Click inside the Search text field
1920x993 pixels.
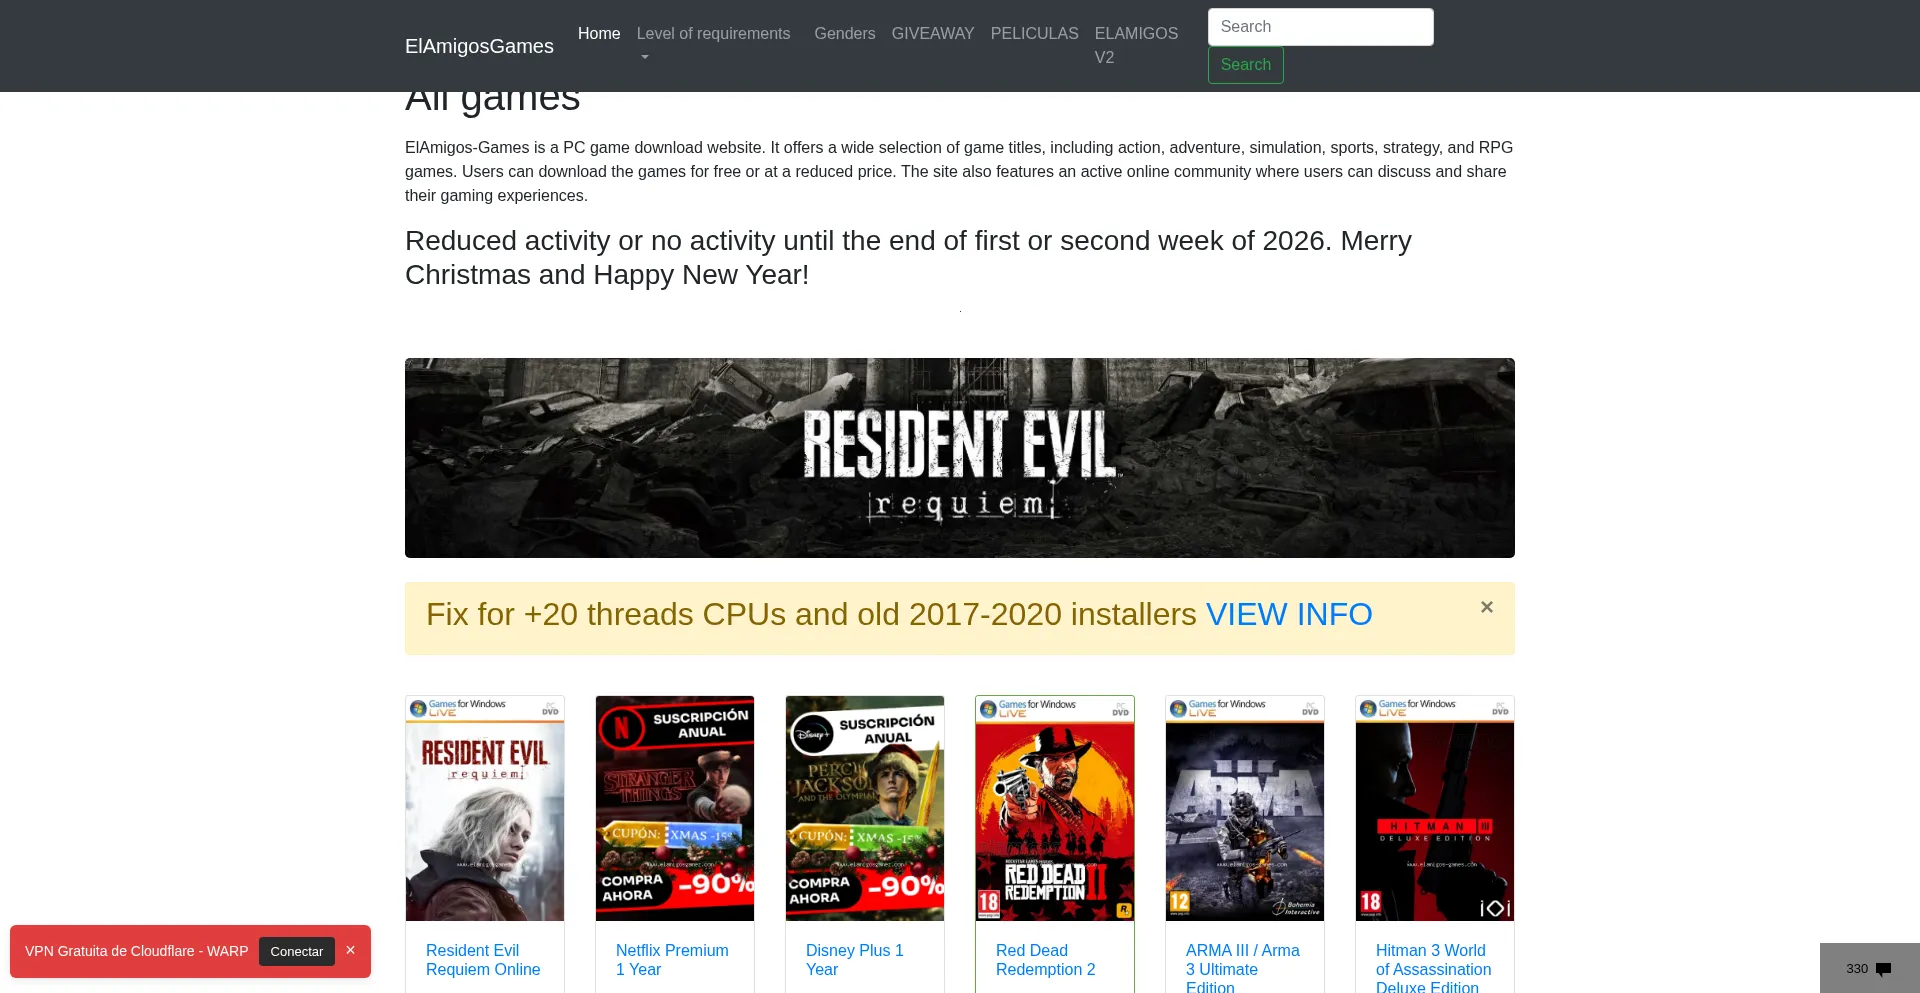(1320, 26)
